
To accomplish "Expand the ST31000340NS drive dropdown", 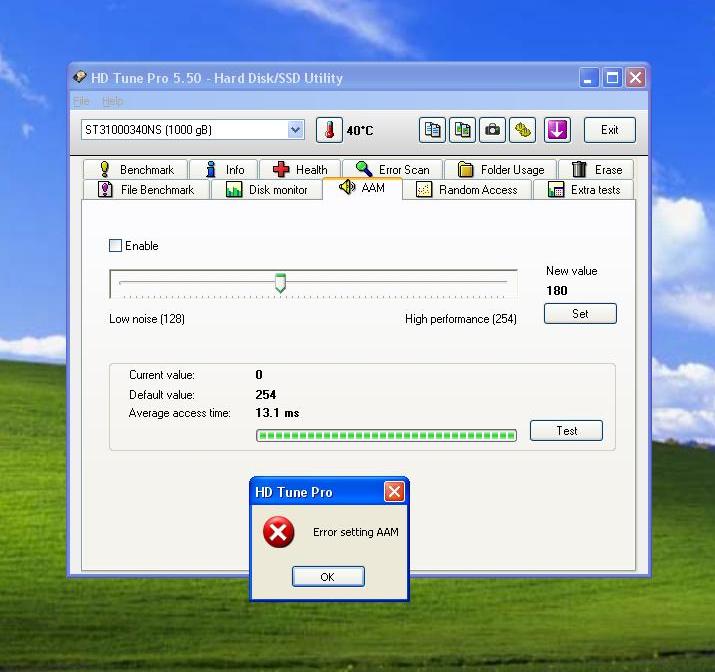I will (x=295, y=130).
